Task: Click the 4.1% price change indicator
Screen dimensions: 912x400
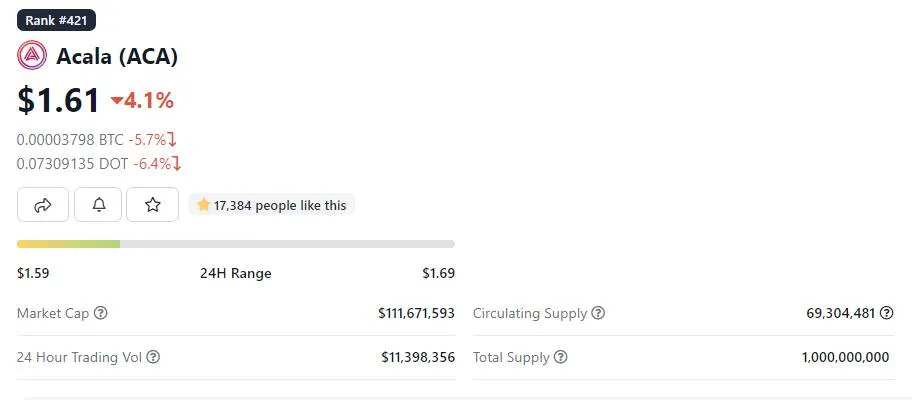Action: click(x=142, y=101)
